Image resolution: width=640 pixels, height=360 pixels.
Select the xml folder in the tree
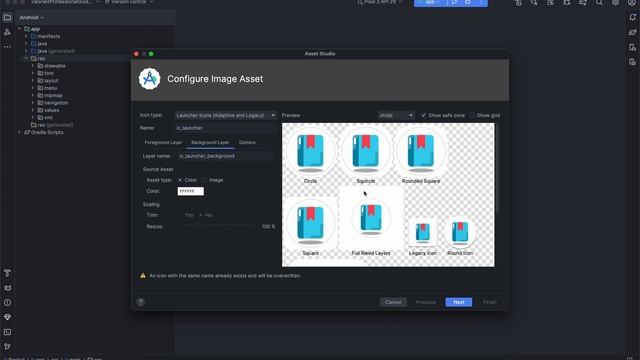click(45, 118)
